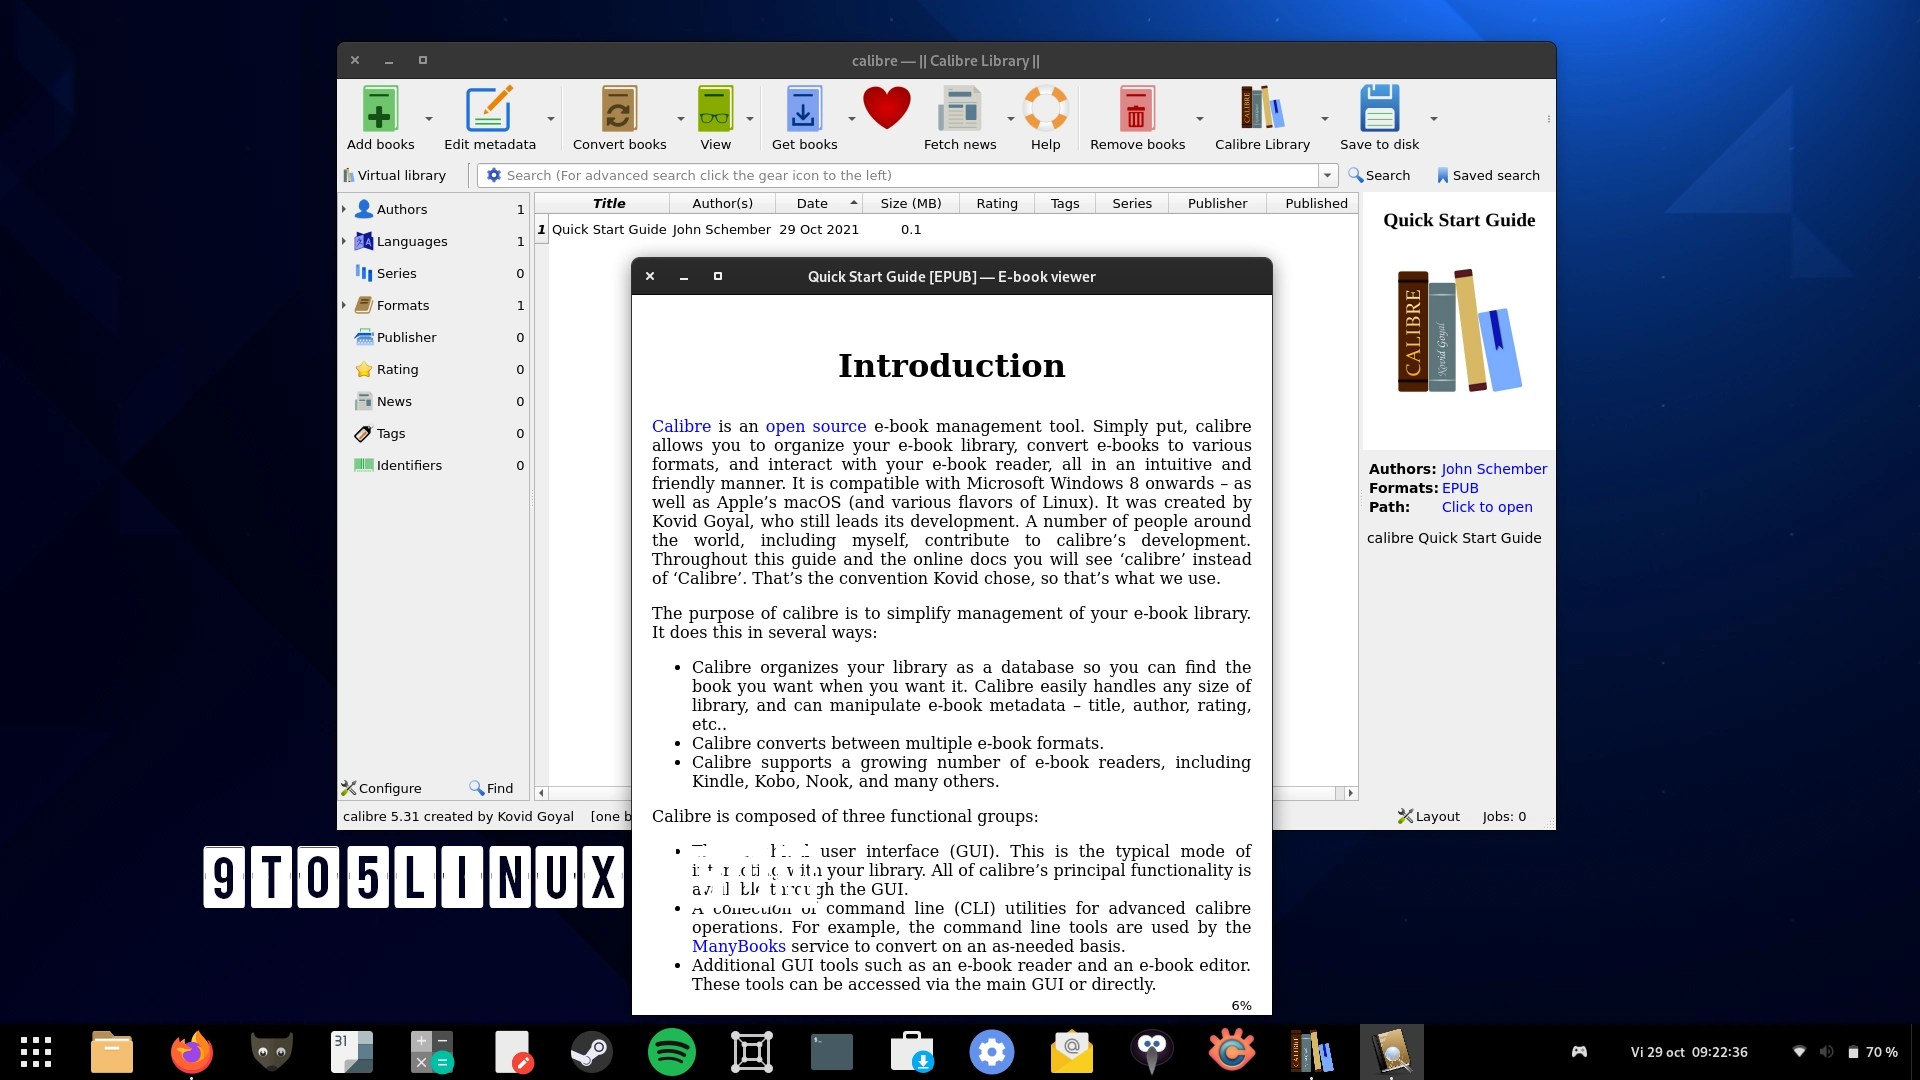Select the Remove books icon
Viewport: 1920px width, 1080px height.
pos(1136,108)
